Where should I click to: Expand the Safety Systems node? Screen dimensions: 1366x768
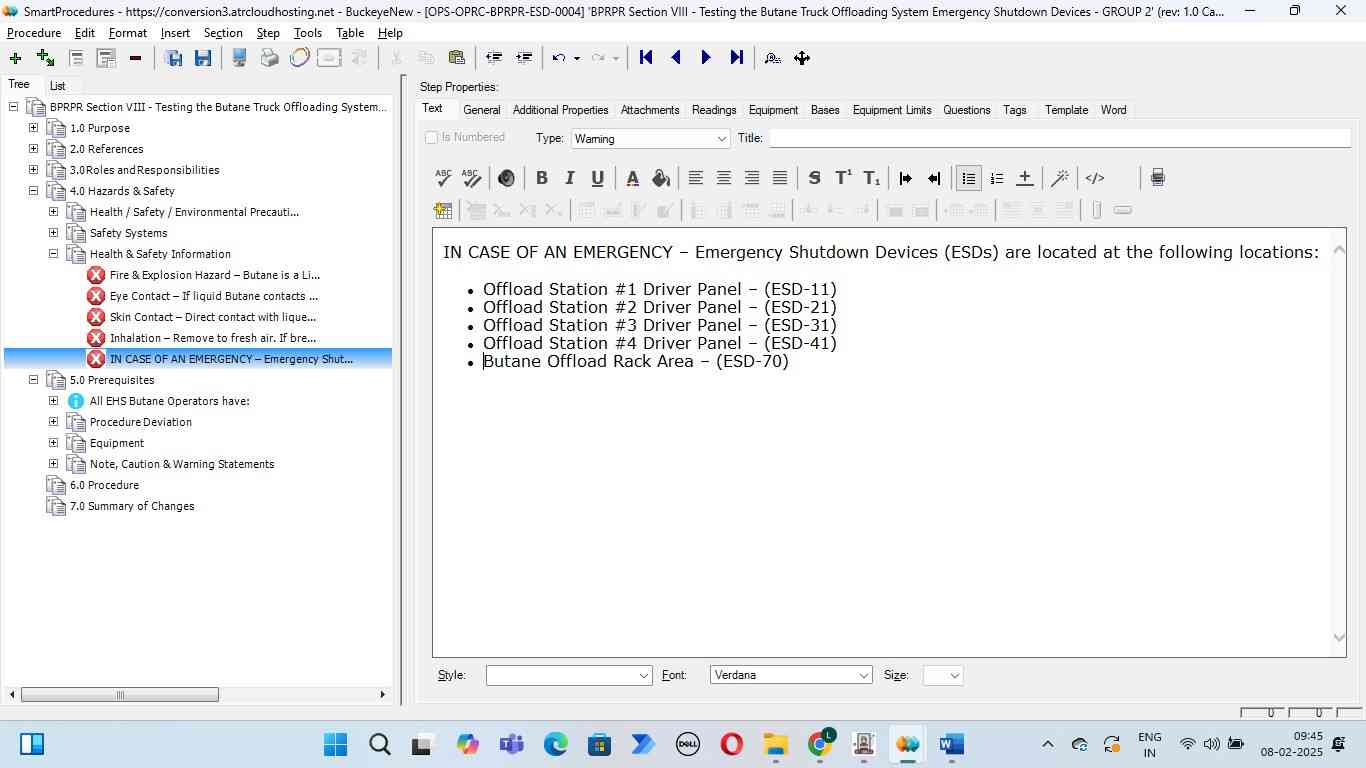tap(53, 233)
